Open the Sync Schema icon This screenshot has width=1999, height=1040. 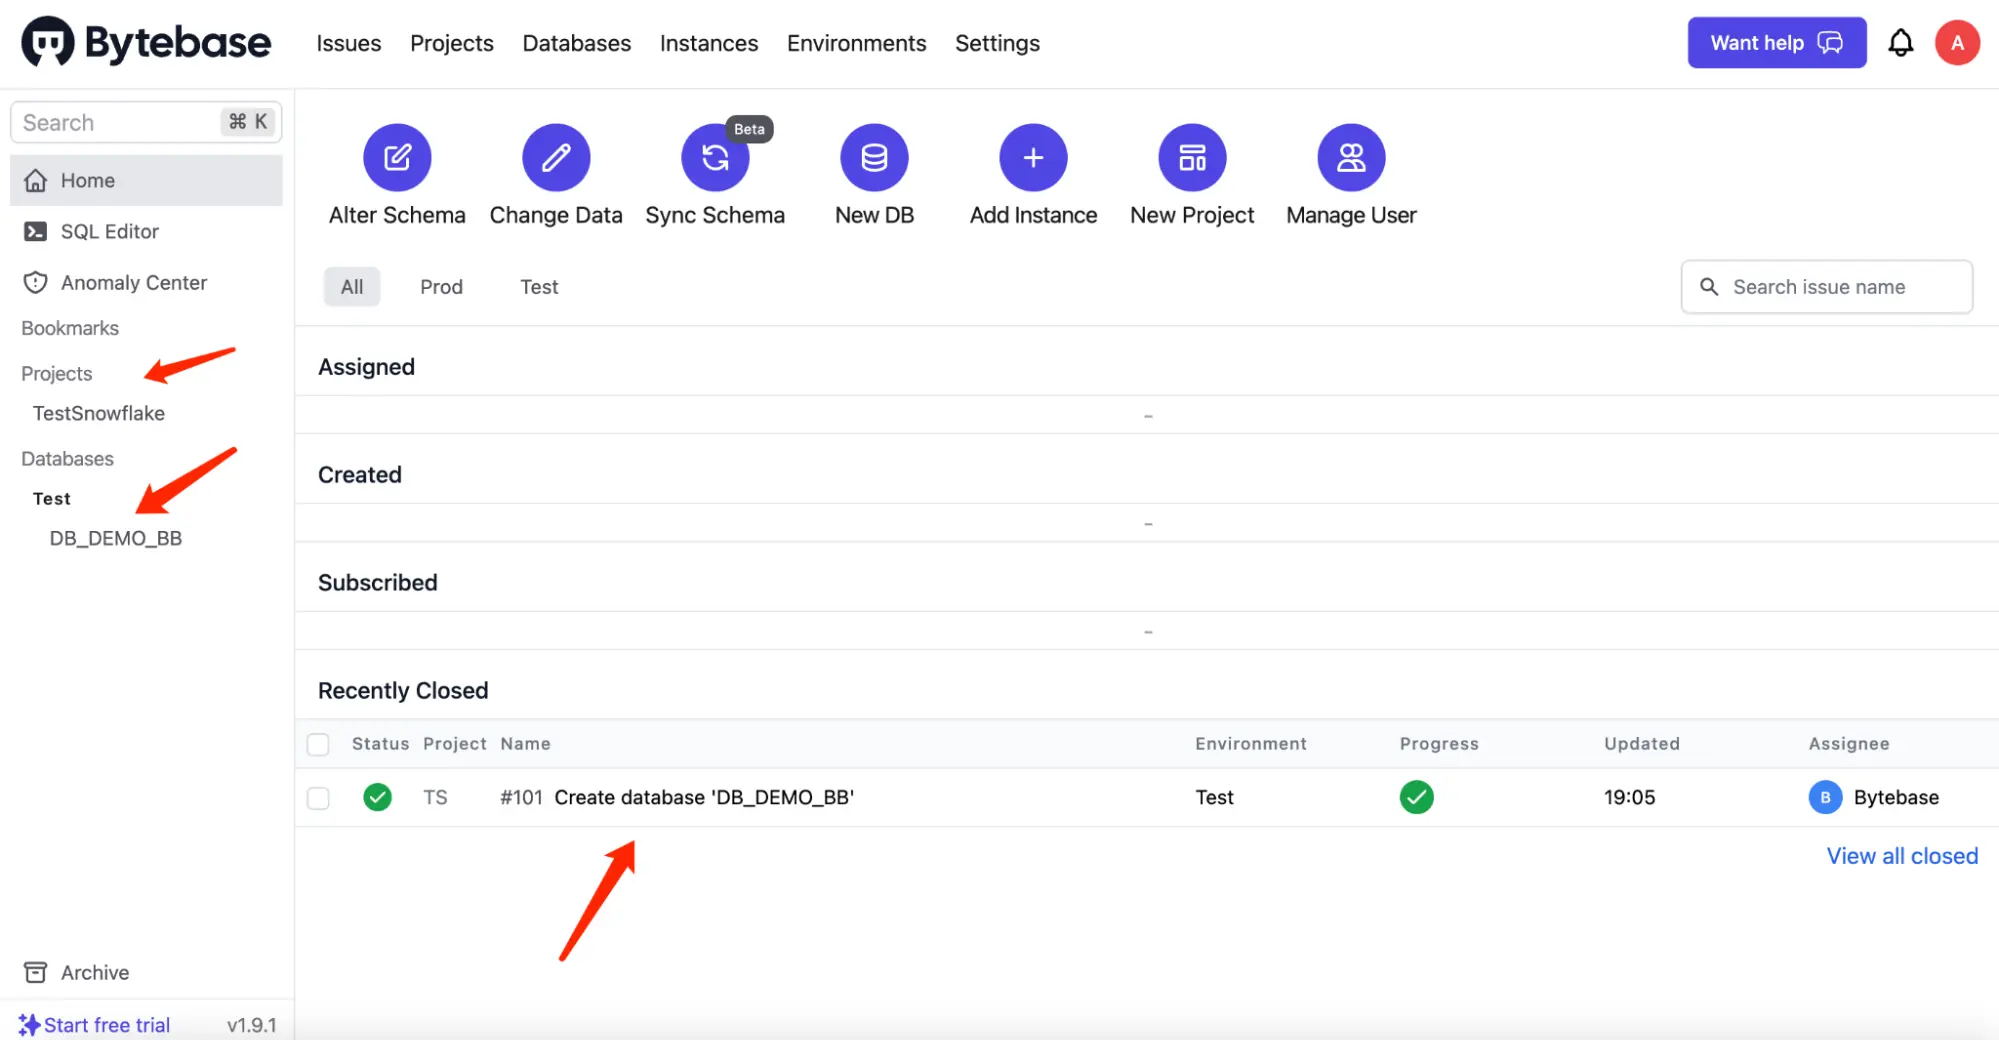[715, 157]
